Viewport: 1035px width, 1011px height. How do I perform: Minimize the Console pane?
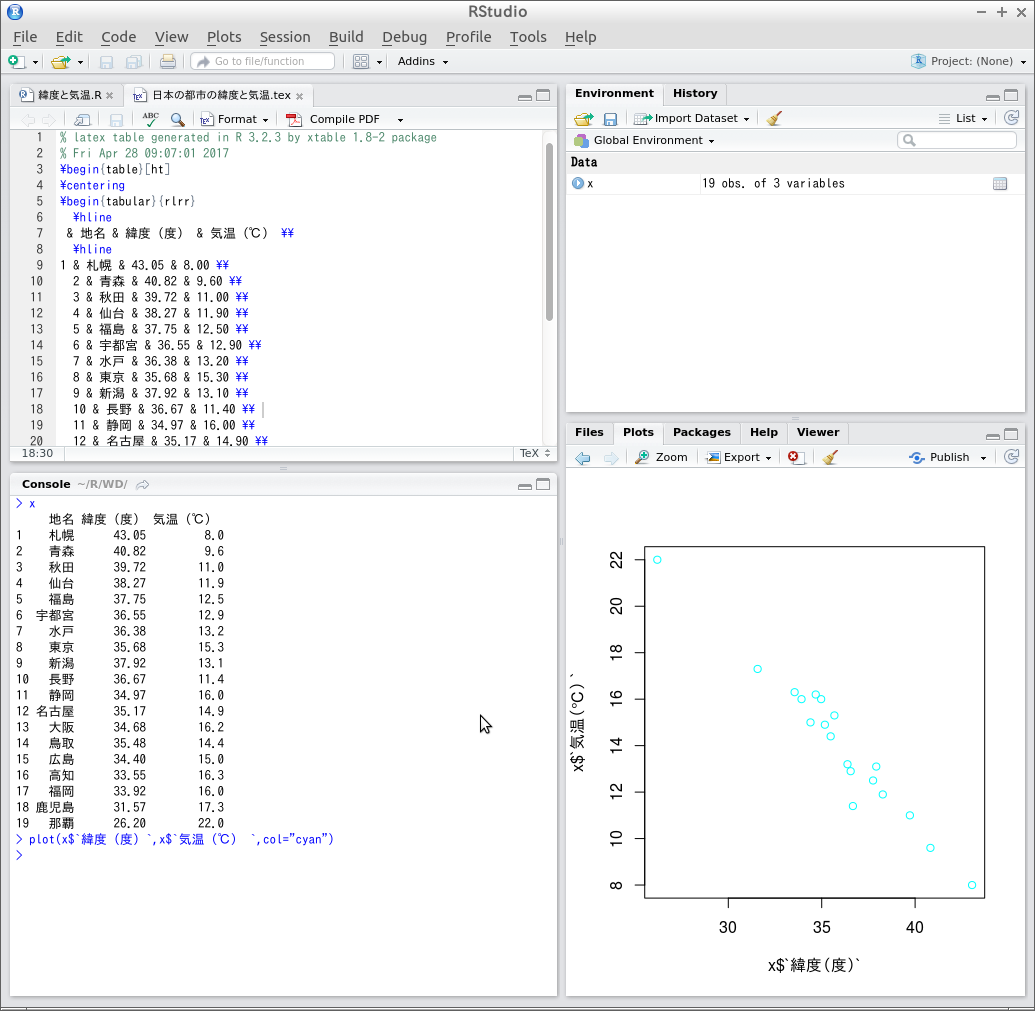(525, 486)
